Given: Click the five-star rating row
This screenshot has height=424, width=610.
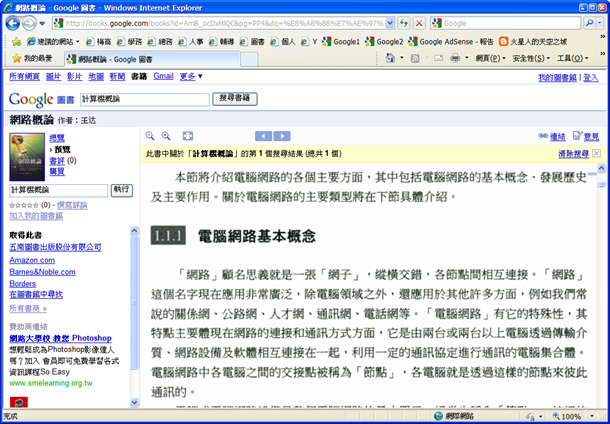Looking at the screenshot, I should click(x=24, y=205).
